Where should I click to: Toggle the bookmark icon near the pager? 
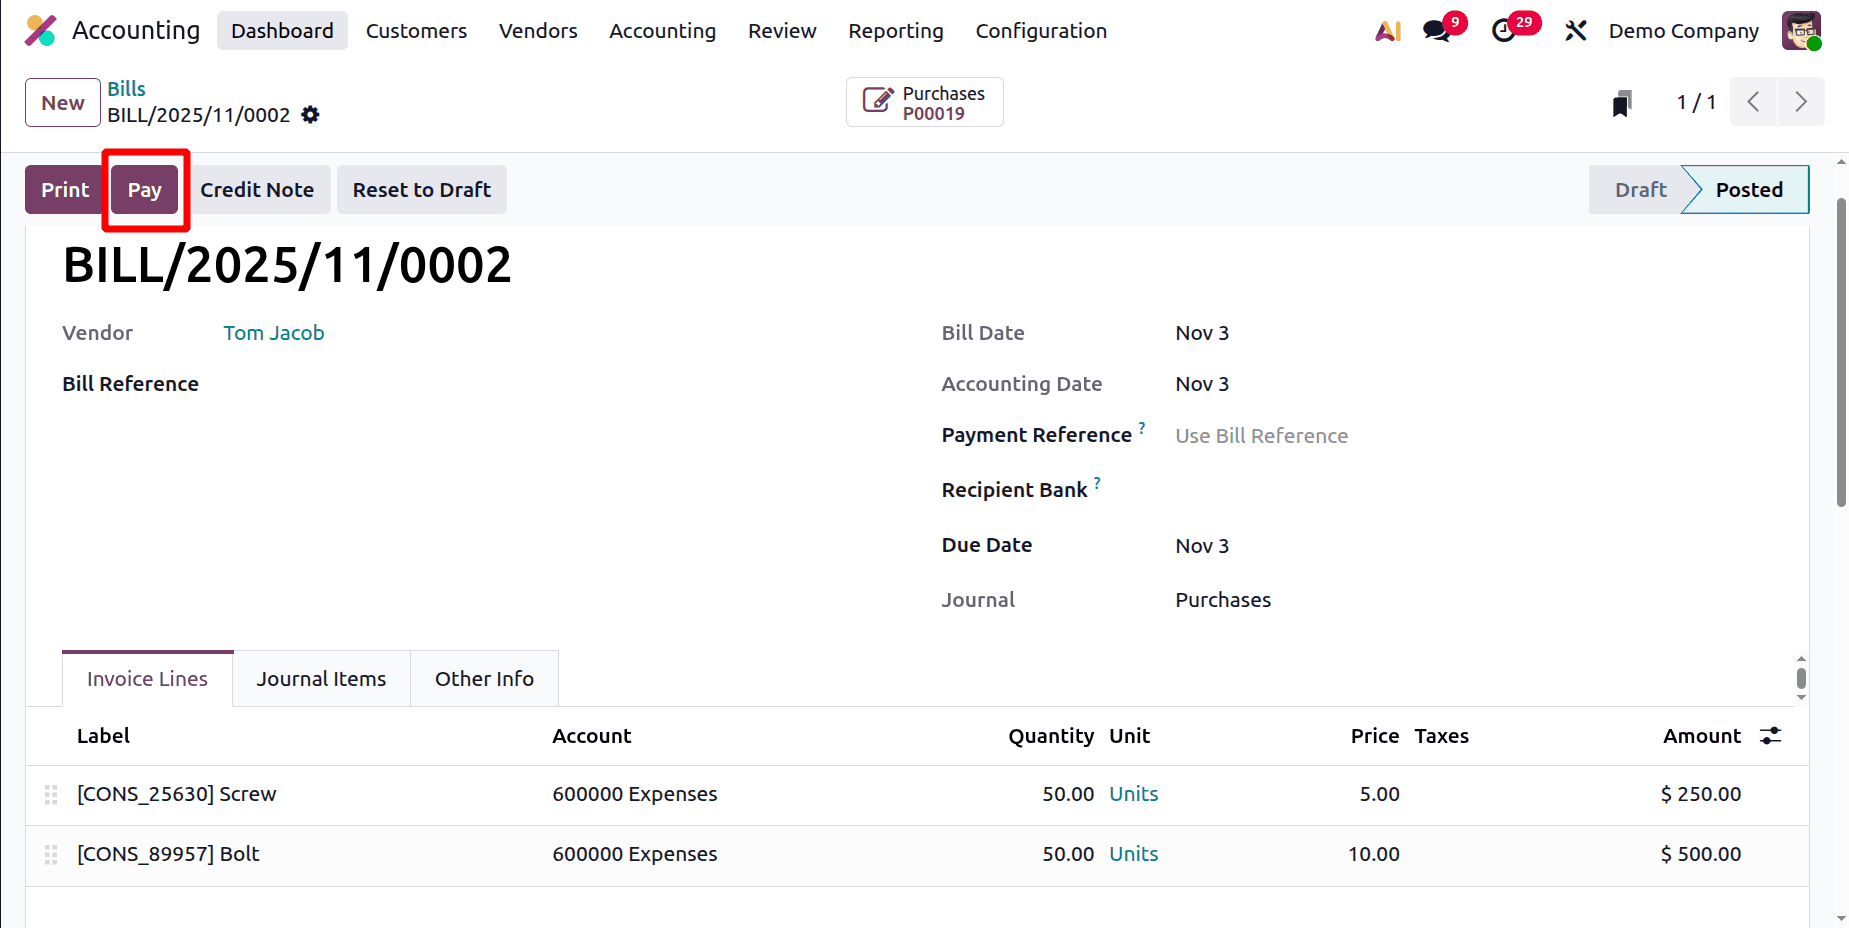(x=1621, y=102)
